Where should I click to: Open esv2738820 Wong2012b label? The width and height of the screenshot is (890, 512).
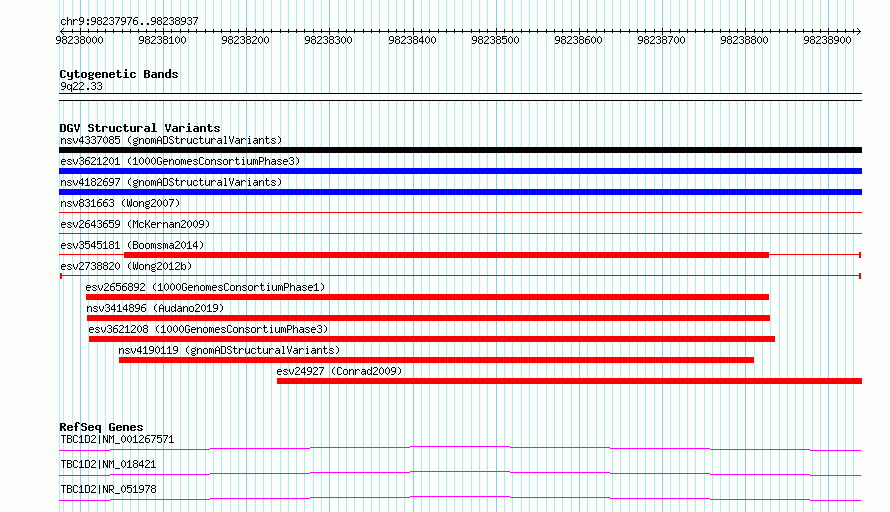pyautogui.click(x=126, y=266)
